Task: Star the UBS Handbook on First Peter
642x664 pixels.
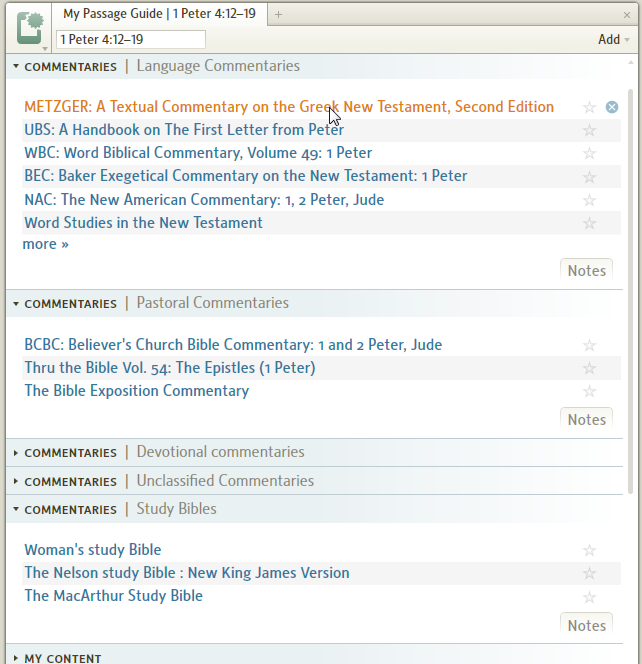Action: click(x=589, y=130)
